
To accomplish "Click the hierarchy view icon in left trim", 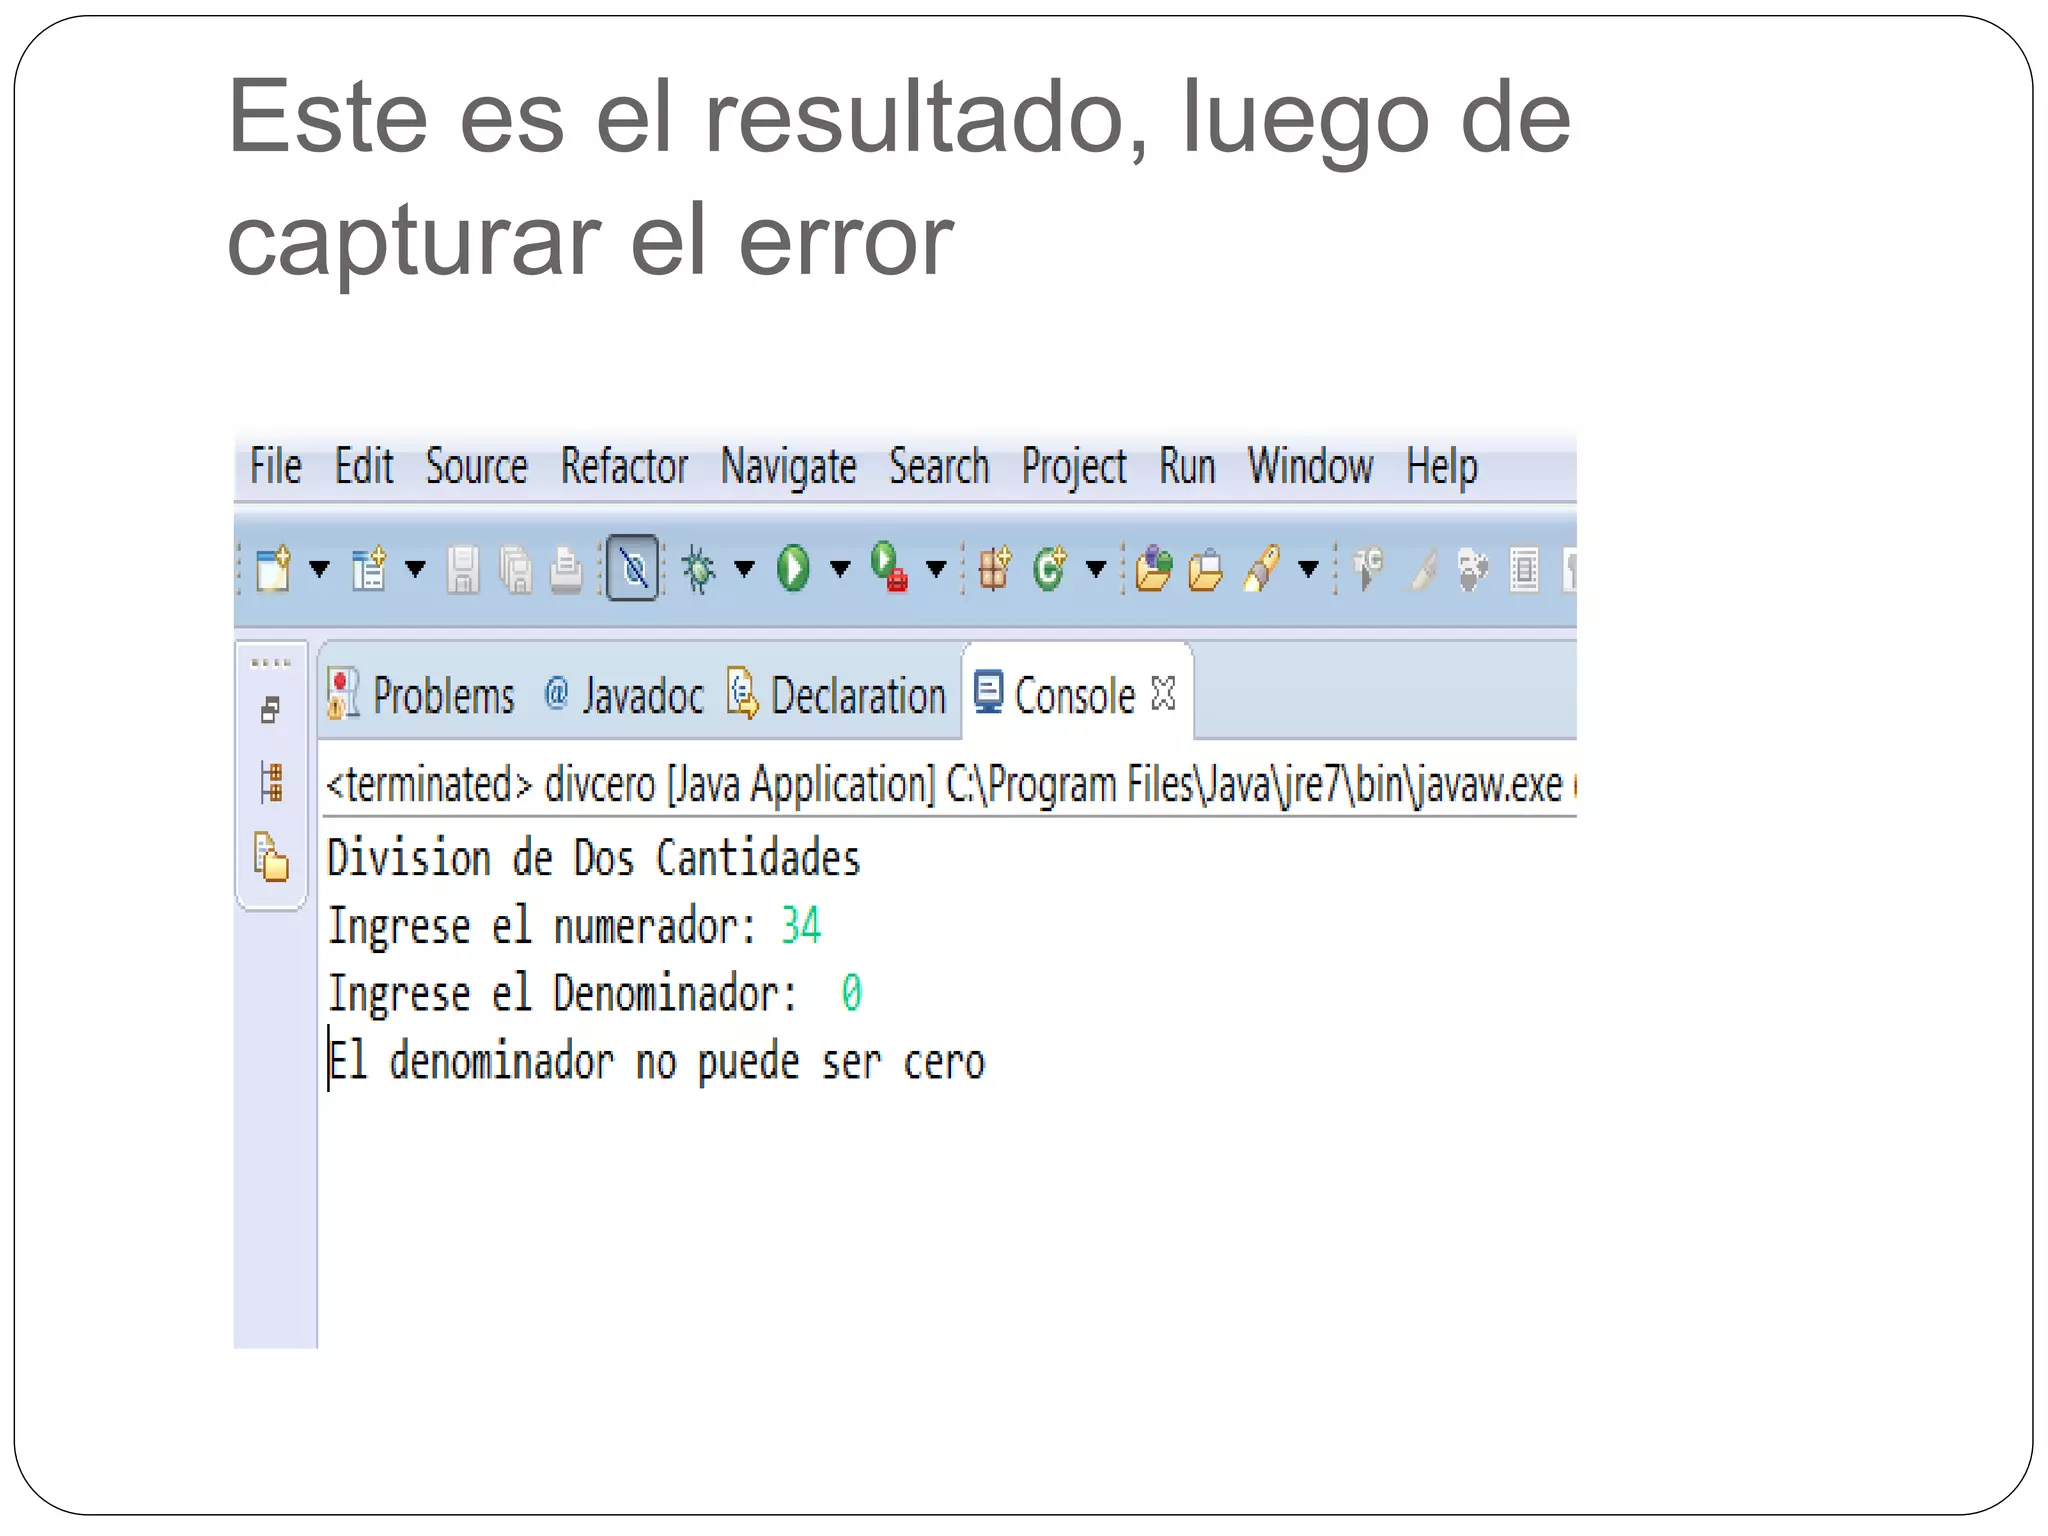I will tap(271, 782).
